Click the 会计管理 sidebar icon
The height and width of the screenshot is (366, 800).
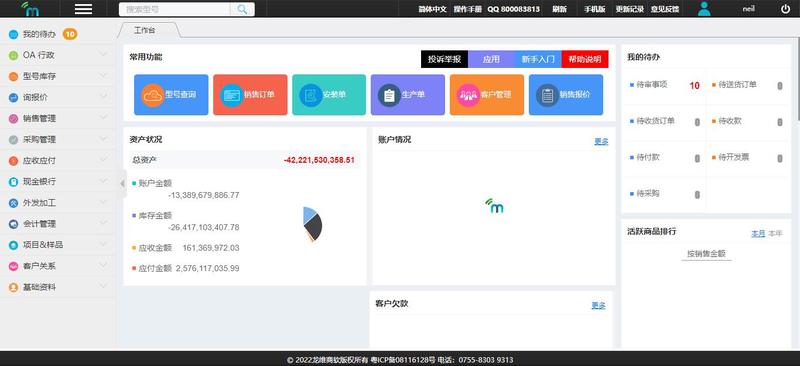pos(13,224)
